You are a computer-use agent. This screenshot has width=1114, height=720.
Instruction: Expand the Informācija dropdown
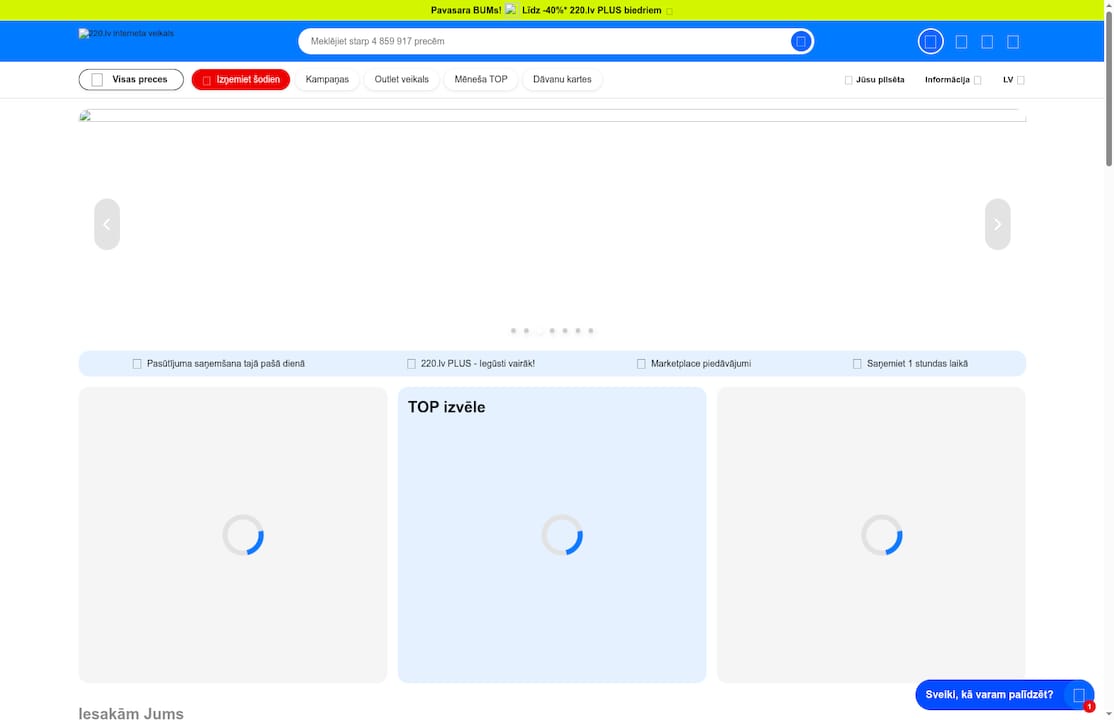pyautogui.click(x=953, y=80)
